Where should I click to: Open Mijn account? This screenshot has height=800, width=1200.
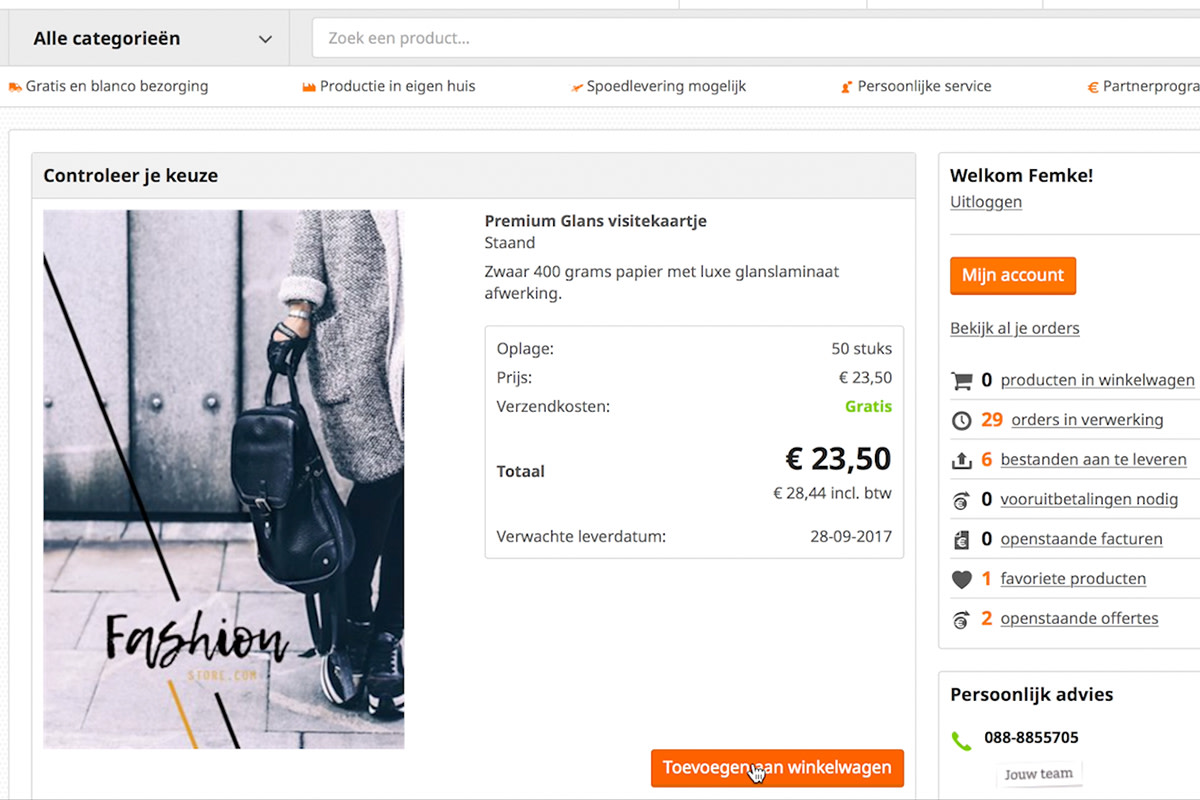1012,275
